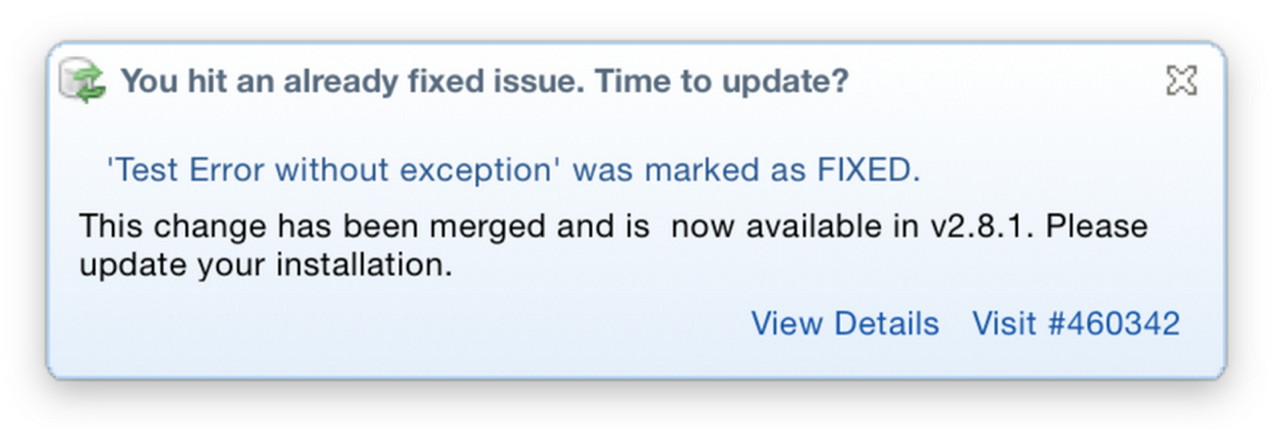
Task: Close the notification with the X icon
Action: pos(1182,81)
